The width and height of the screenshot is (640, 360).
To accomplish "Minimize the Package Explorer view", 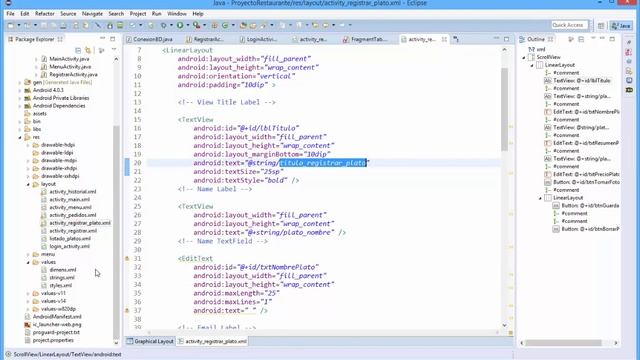I will point(102,39).
